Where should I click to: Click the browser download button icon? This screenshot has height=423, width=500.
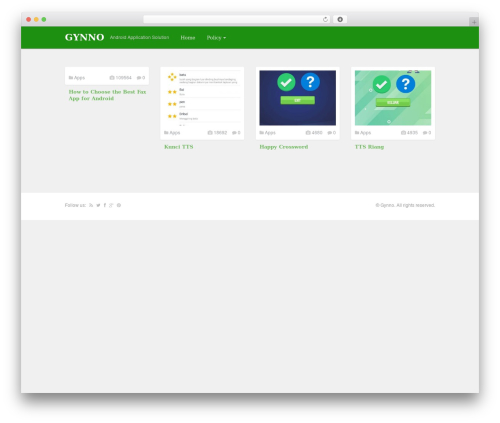click(340, 20)
